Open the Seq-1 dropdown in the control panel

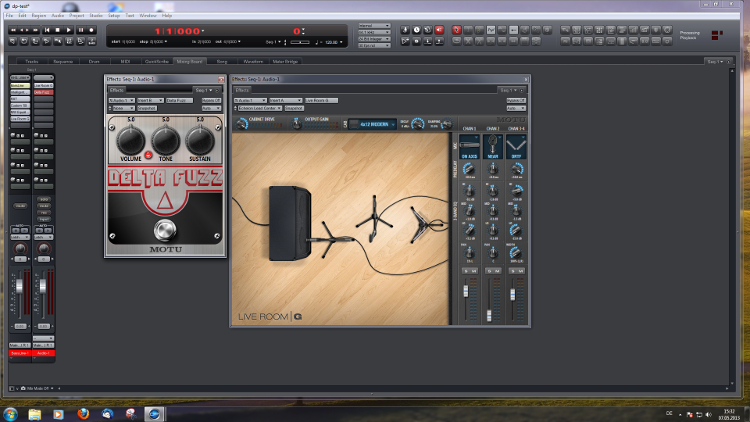pos(273,42)
